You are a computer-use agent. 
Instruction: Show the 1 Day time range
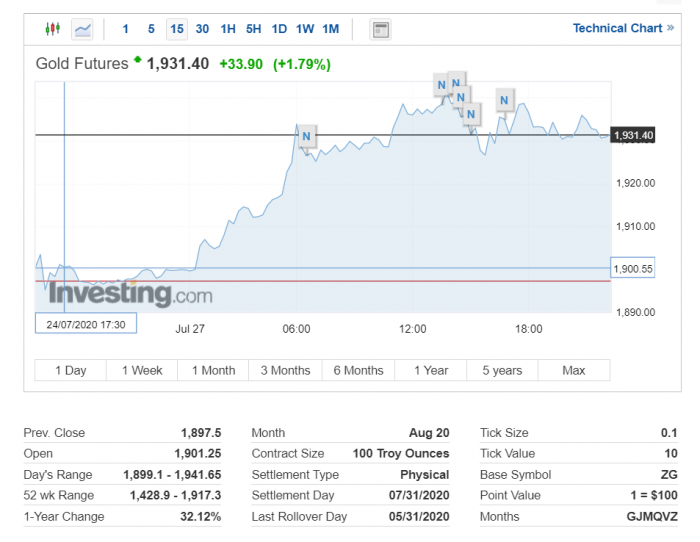(70, 370)
